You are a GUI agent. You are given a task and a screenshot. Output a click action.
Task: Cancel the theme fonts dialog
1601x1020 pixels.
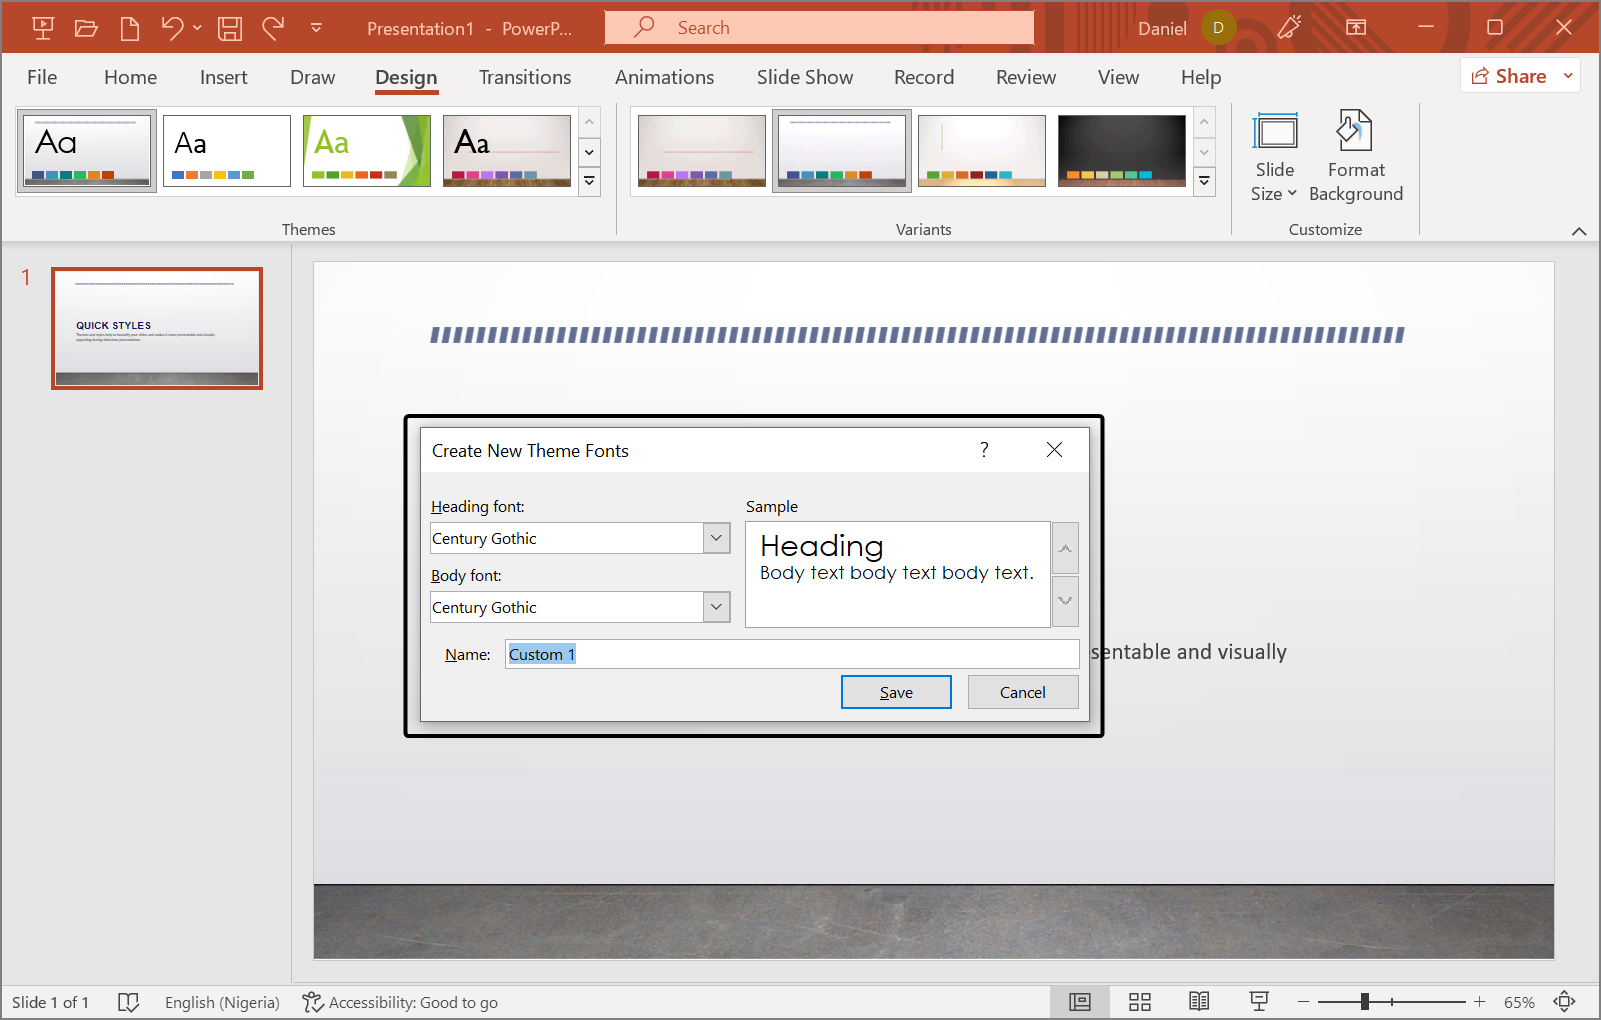pos(1022,692)
